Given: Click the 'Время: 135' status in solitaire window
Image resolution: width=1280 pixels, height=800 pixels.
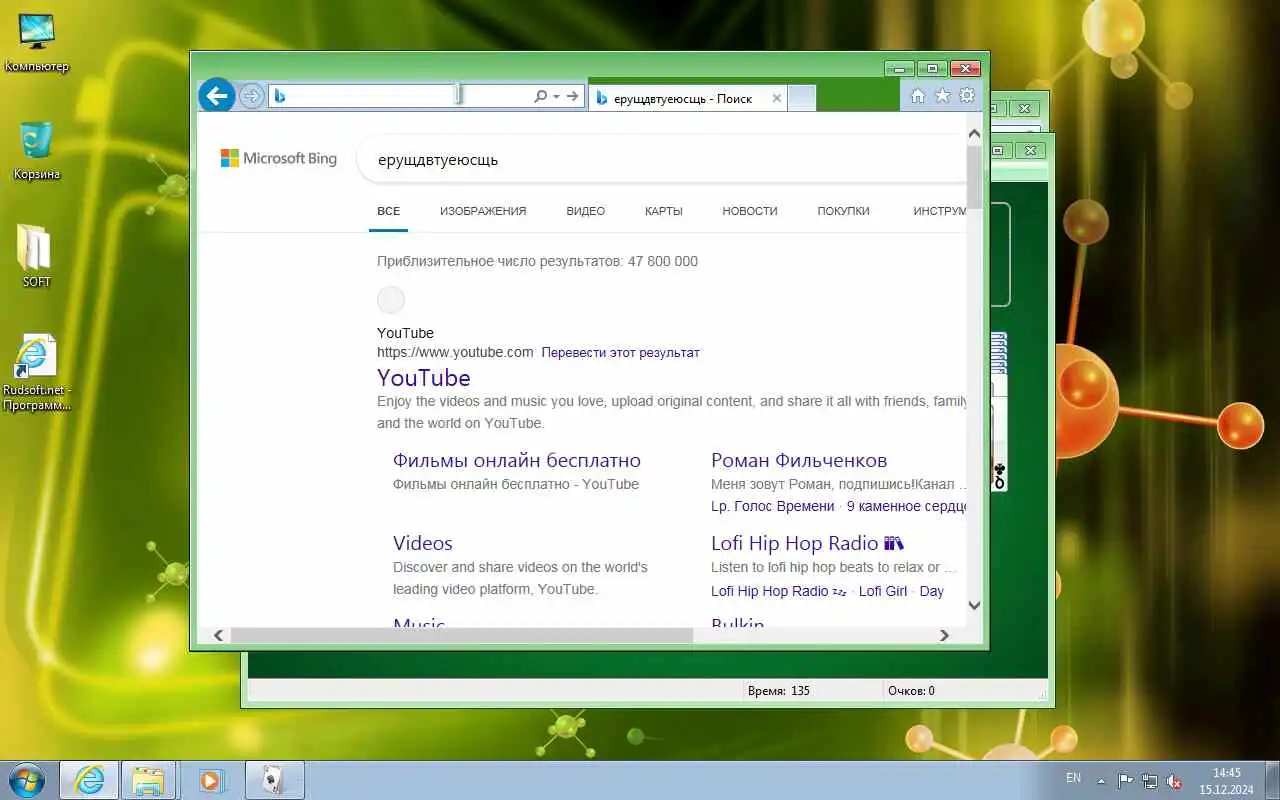Looking at the screenshot, I should [779, 691].
